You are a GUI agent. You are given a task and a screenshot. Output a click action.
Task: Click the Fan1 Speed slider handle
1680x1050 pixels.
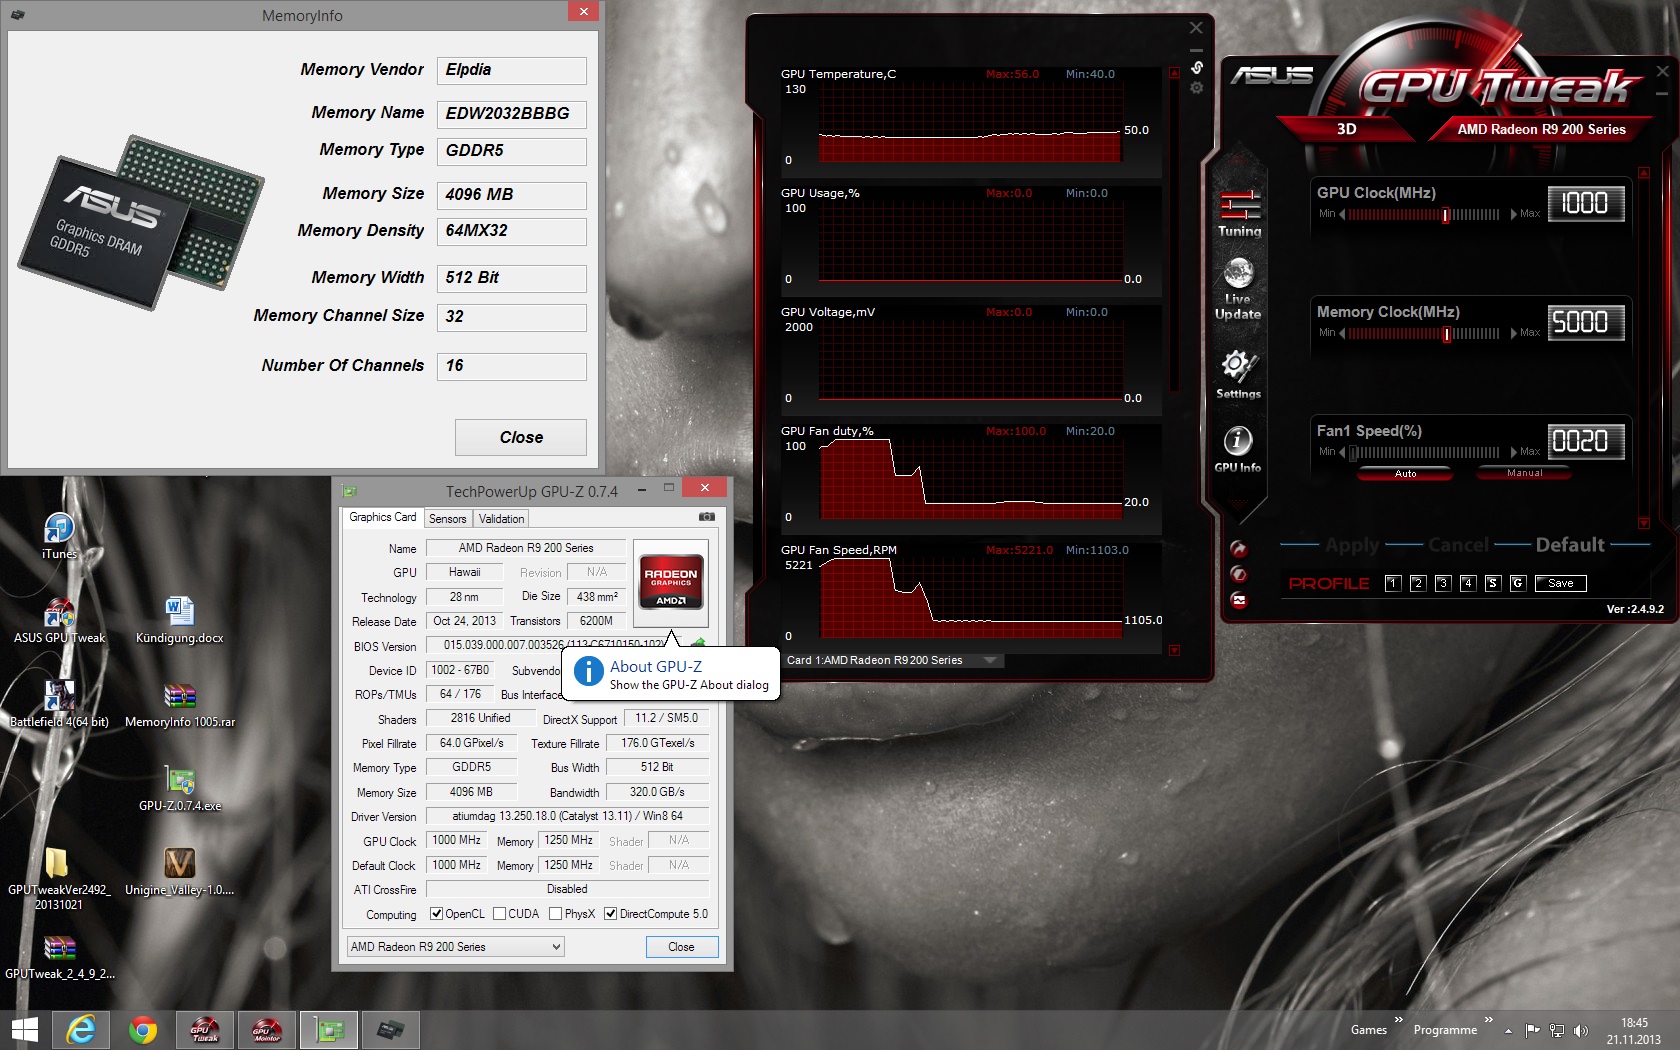click(1354, 453)
